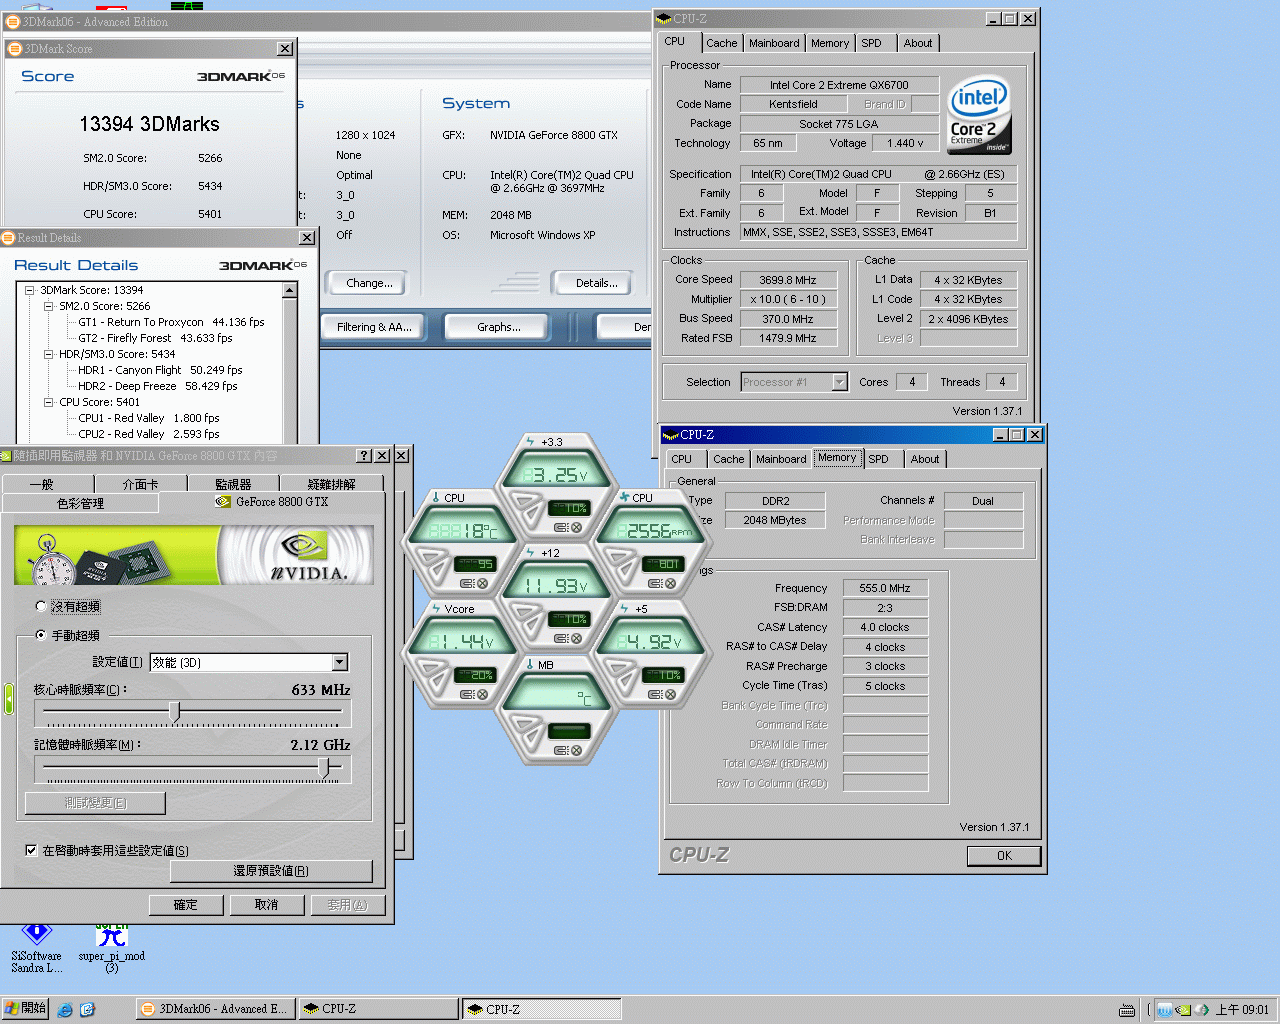Click Graphs... button in 3DMark06

tap(498, 327)
